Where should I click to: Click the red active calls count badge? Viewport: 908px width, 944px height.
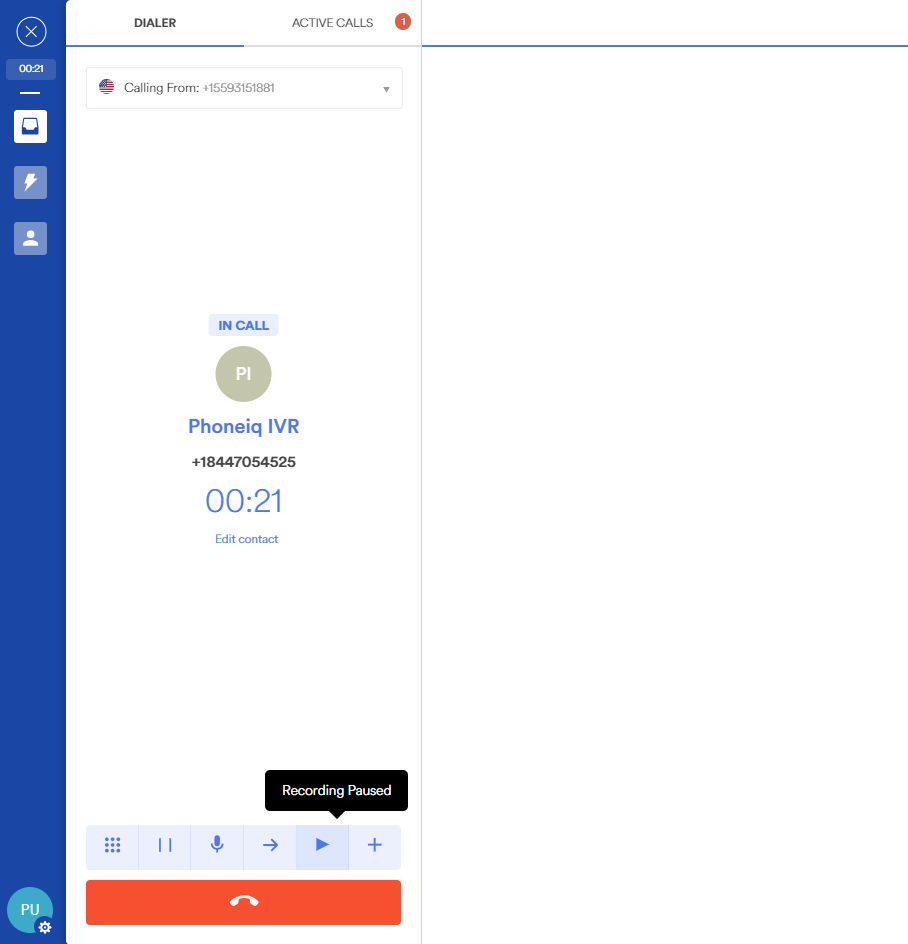click(x=403, y=22)
